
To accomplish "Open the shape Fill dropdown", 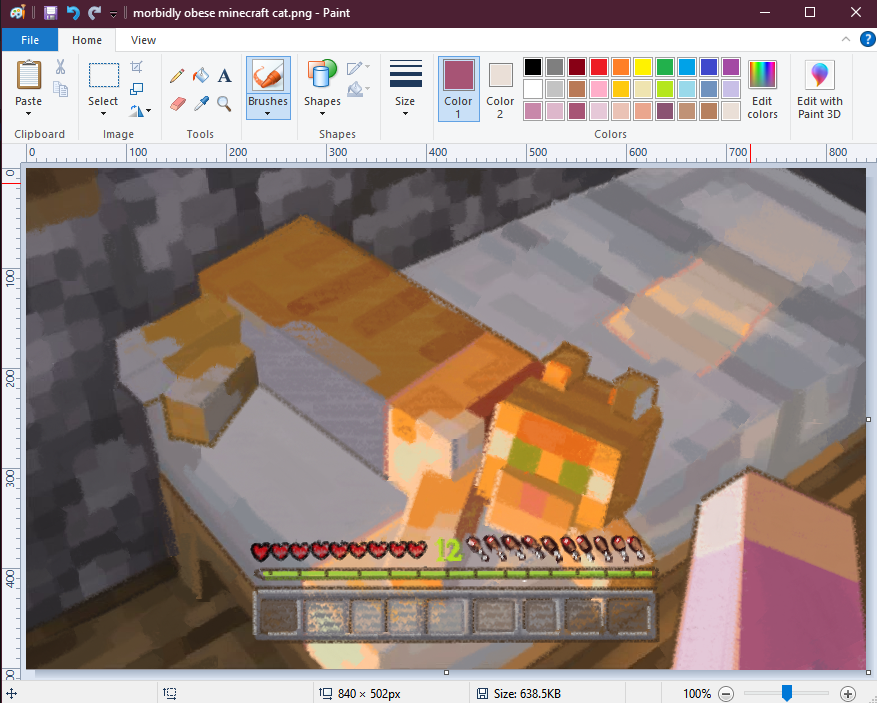I will pos(358,89).
